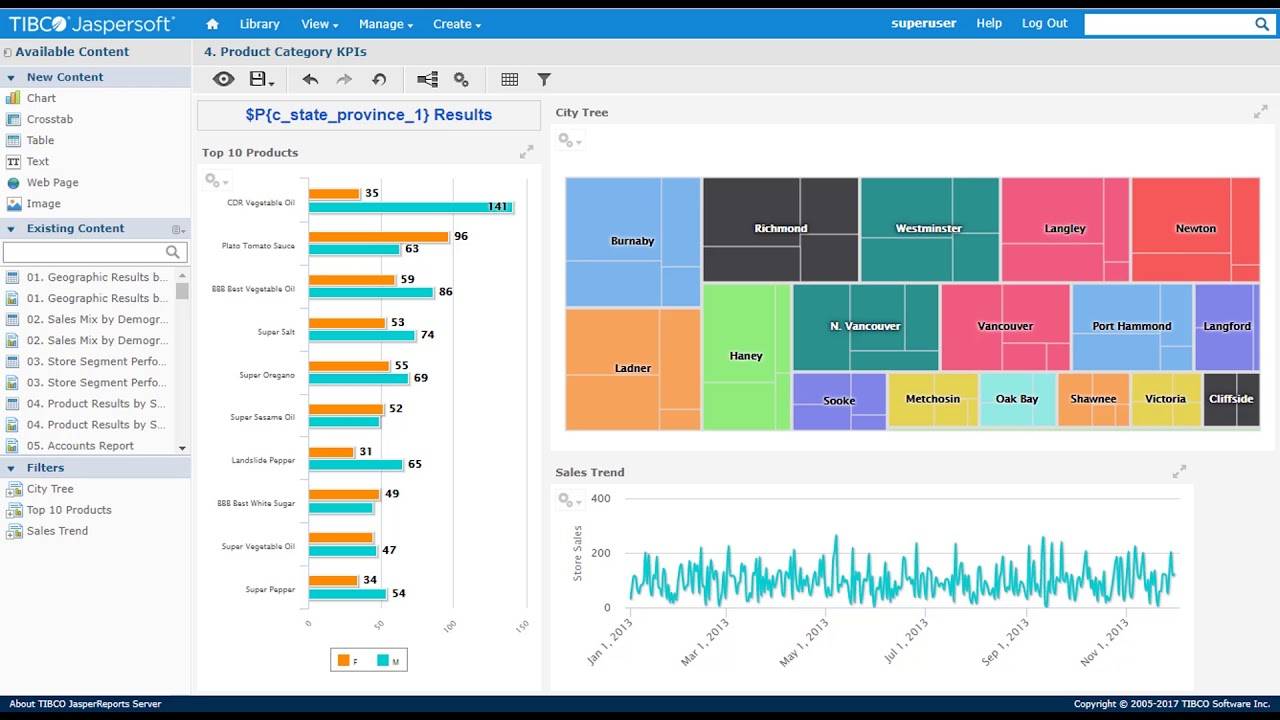This screenshot has width=1280, height=720.
Task: Select the Crosstab content item
Action: point(49,119)
